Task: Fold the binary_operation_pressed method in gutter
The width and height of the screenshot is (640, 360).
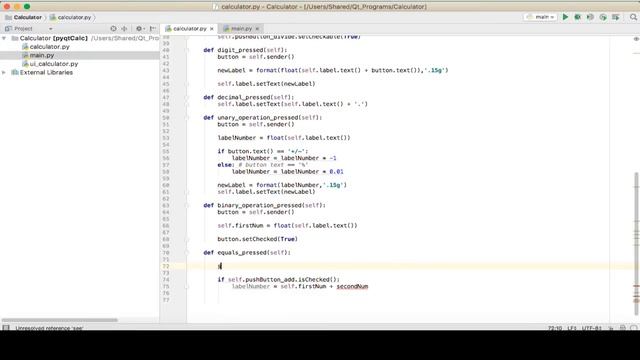Action: coord(187,205)
